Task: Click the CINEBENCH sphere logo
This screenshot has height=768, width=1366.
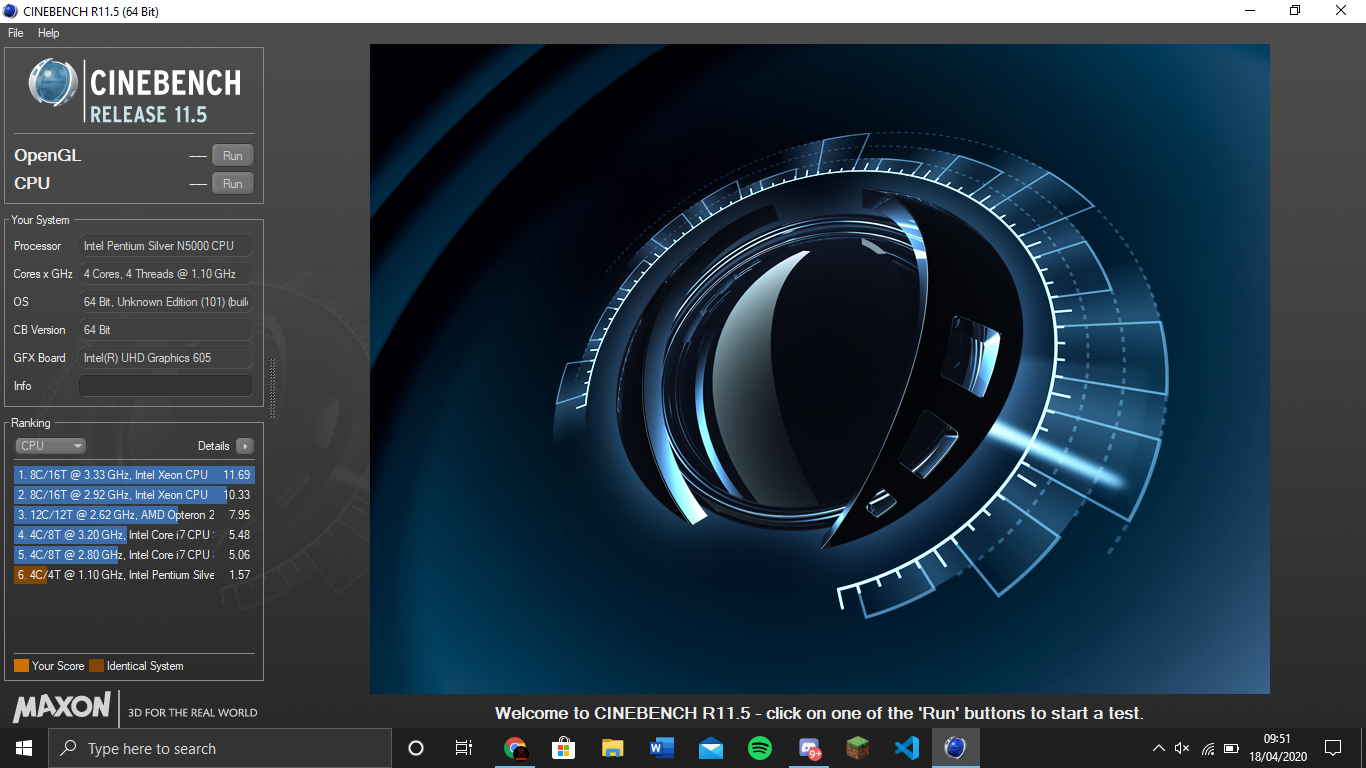Action: [x=53, y=83]
